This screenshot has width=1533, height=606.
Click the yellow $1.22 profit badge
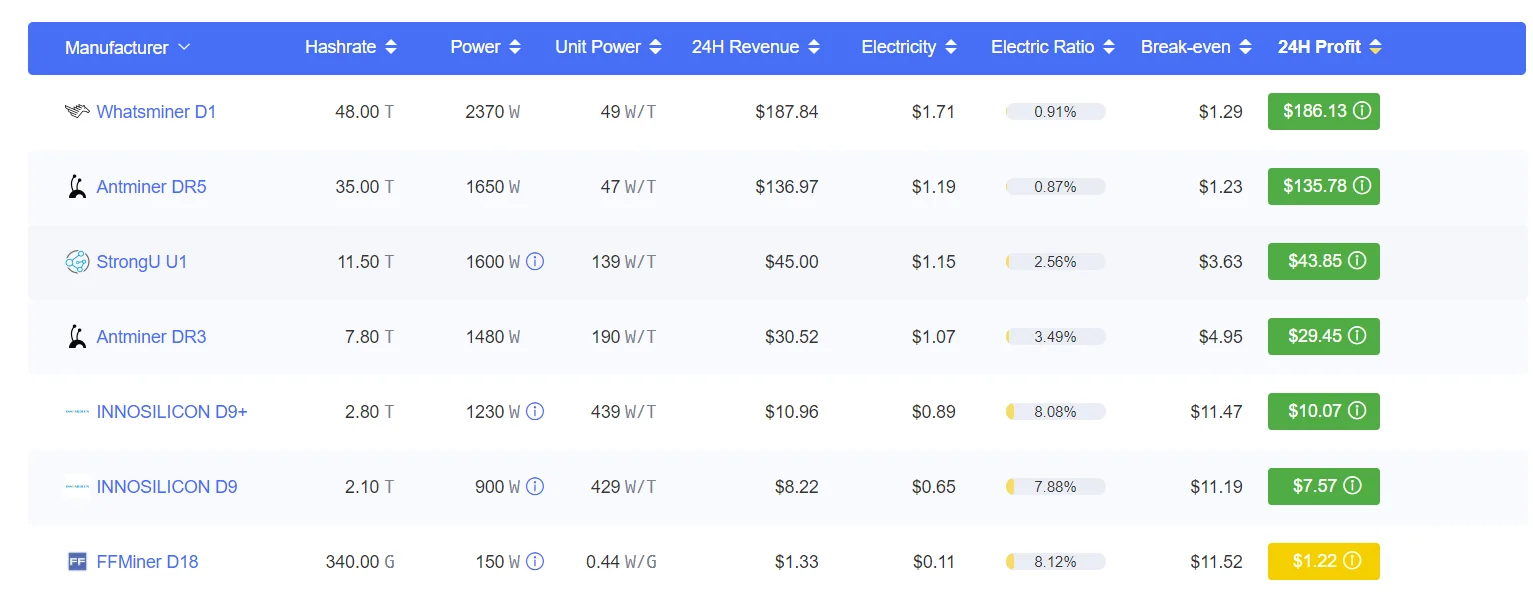(1323, 562)
